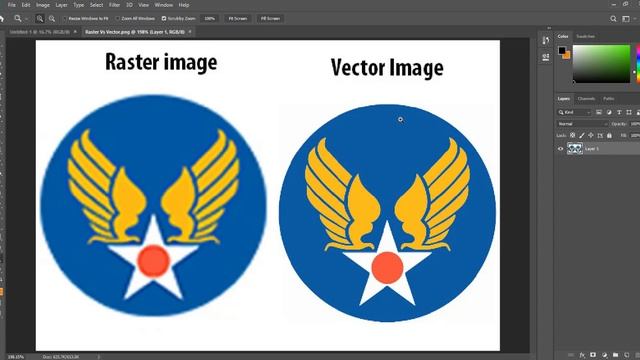Close the Untitled-1 document tab
The height and width of the screenshot is (360, 640).
[75, 31]
